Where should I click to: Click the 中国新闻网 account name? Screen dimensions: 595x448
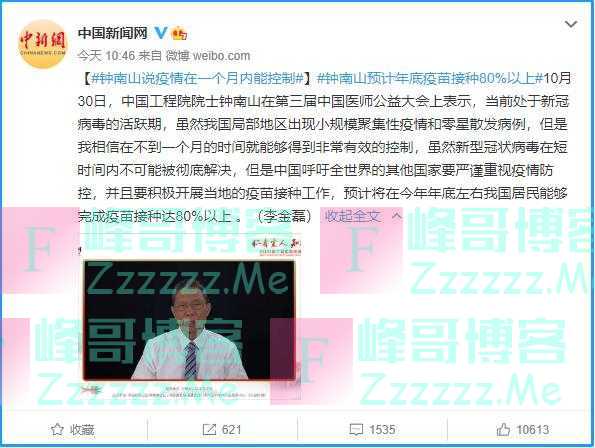[x=112, y=33]
